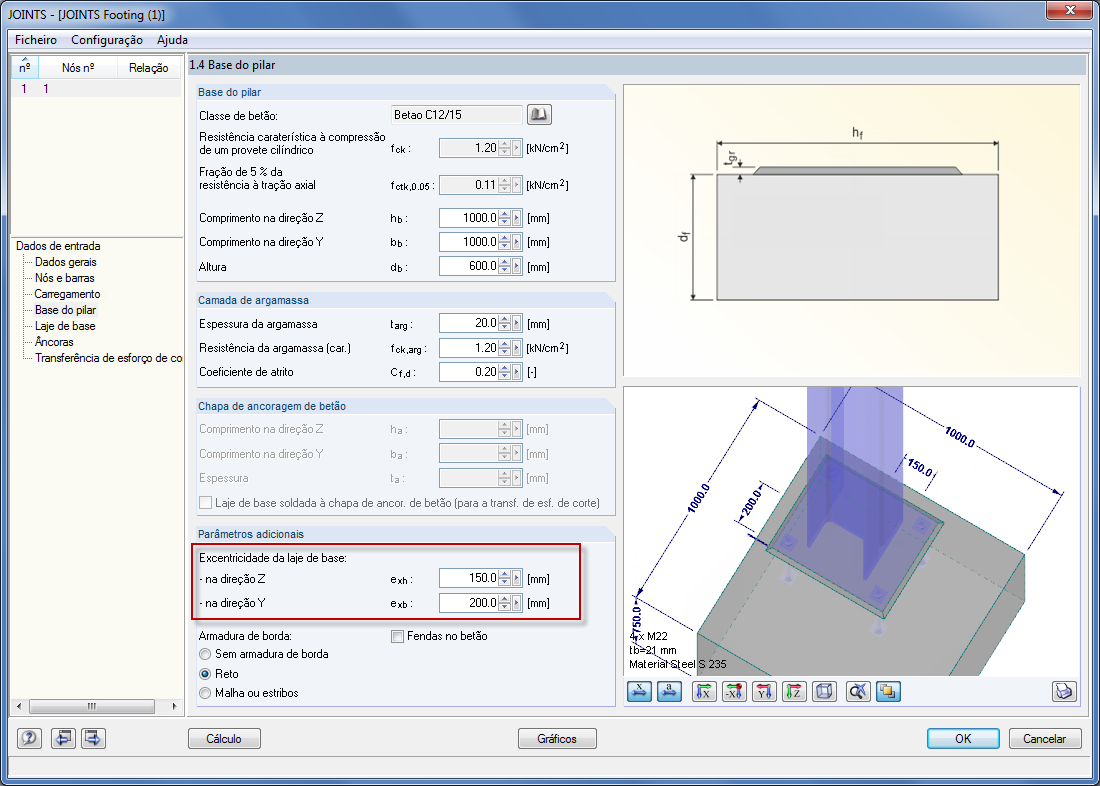Open arrow menu beside Resistência da argamassa
The width and height of the screenshot is (1100, 786).
pos(517,348)
